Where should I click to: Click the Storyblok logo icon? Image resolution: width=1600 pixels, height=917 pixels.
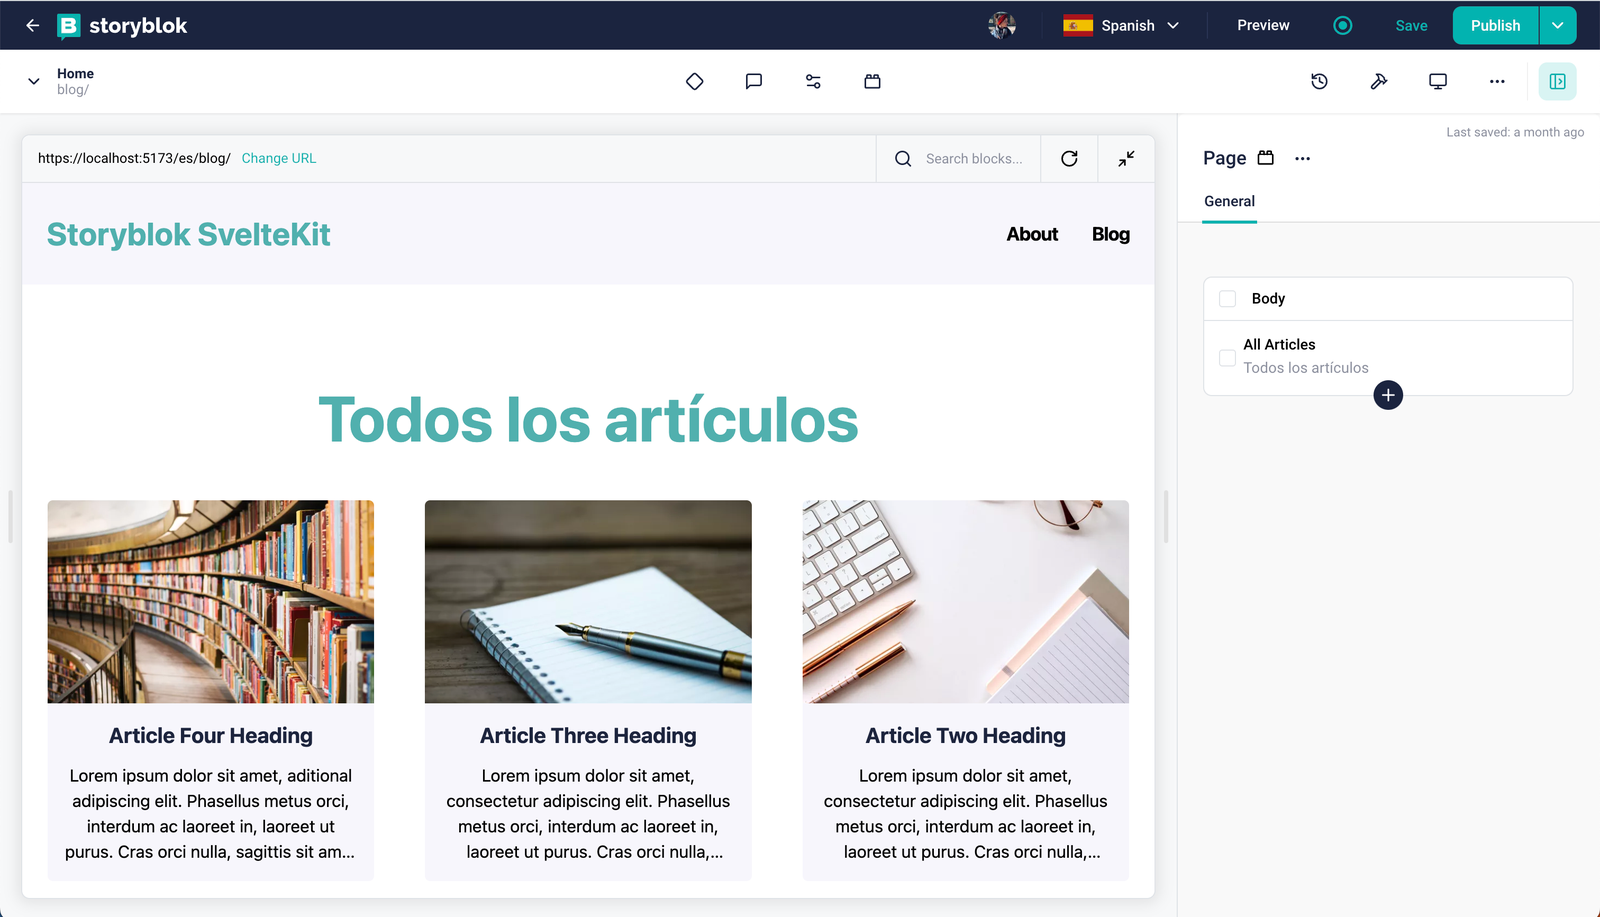69,26
